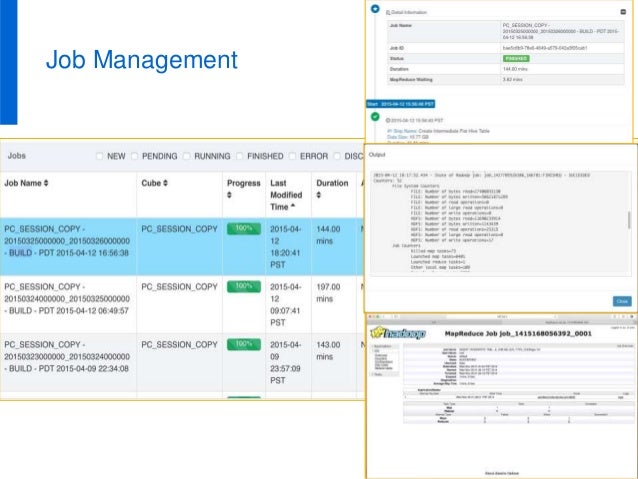Select job built PDT 2015-04-12 06:49:57
638x479 pixels.
click(67, 299)
